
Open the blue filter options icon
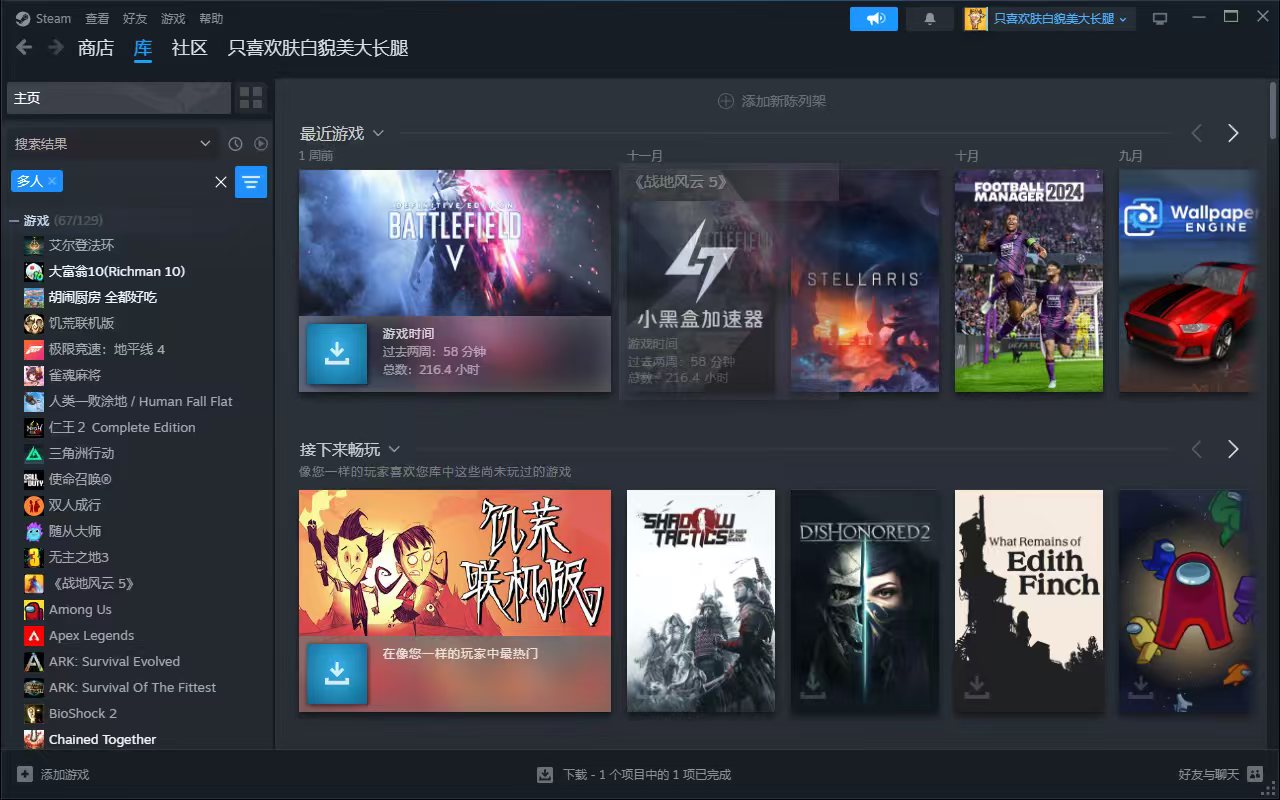coord(251,181)
